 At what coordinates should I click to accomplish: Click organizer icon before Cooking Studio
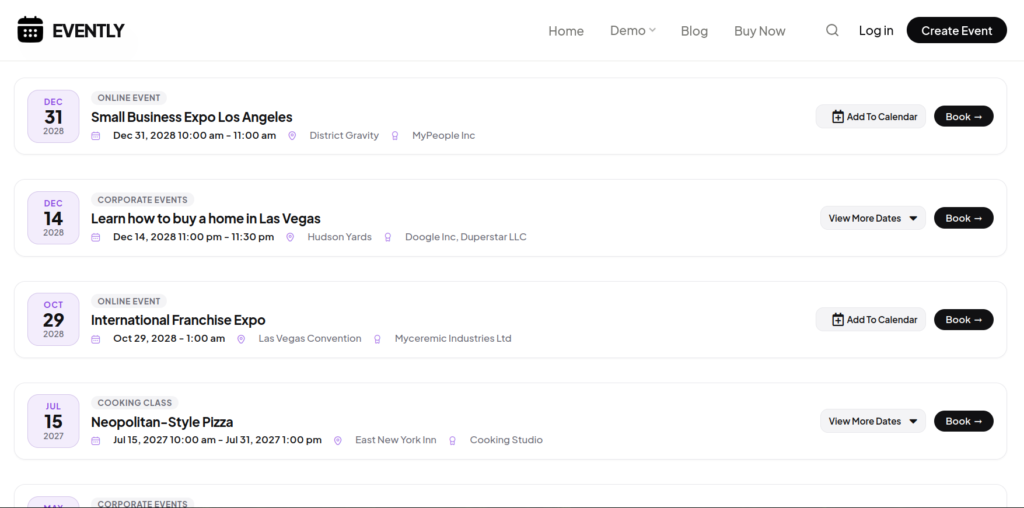(x=452, y=441)
